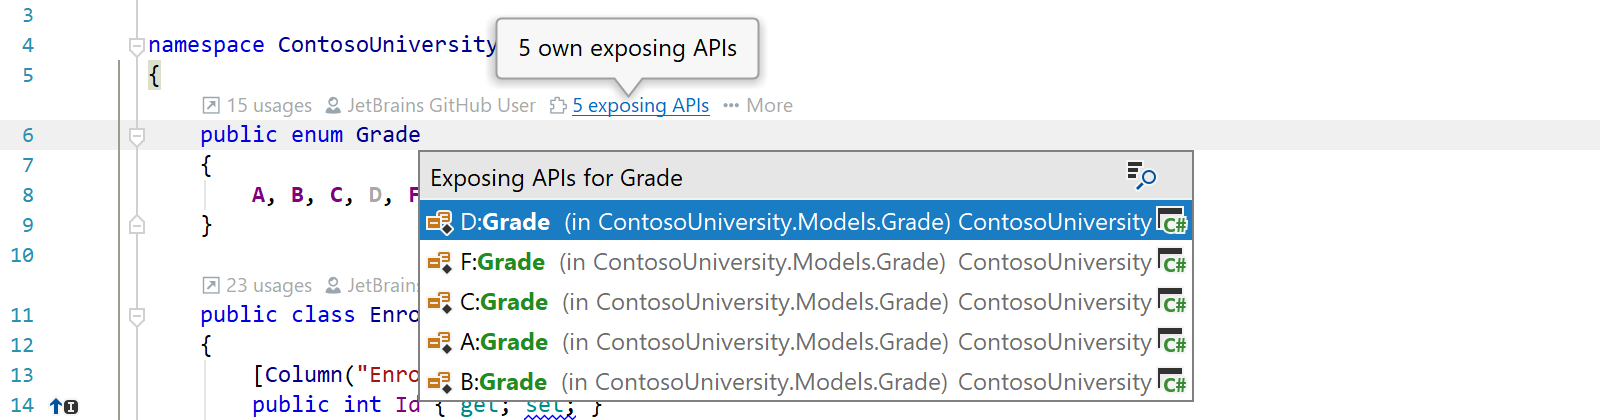This screenshot has height=420, width=1600.
Task: Collapse the namespace ContosoUniversity block
Action: [x=137, y=45]
